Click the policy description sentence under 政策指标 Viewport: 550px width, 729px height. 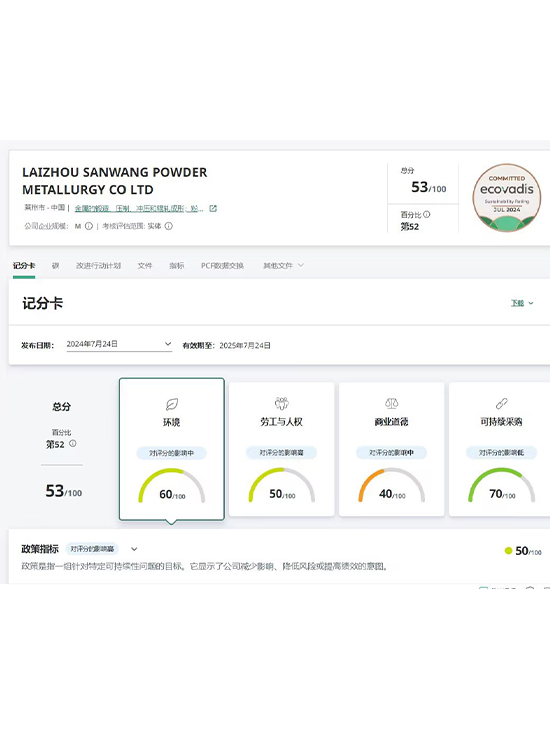pyautogui.click(x=205, y=567)
